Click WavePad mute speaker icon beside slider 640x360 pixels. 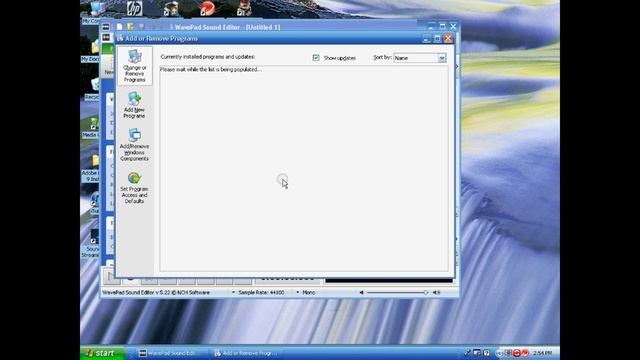pyautogui.click(x=361, y=292)
